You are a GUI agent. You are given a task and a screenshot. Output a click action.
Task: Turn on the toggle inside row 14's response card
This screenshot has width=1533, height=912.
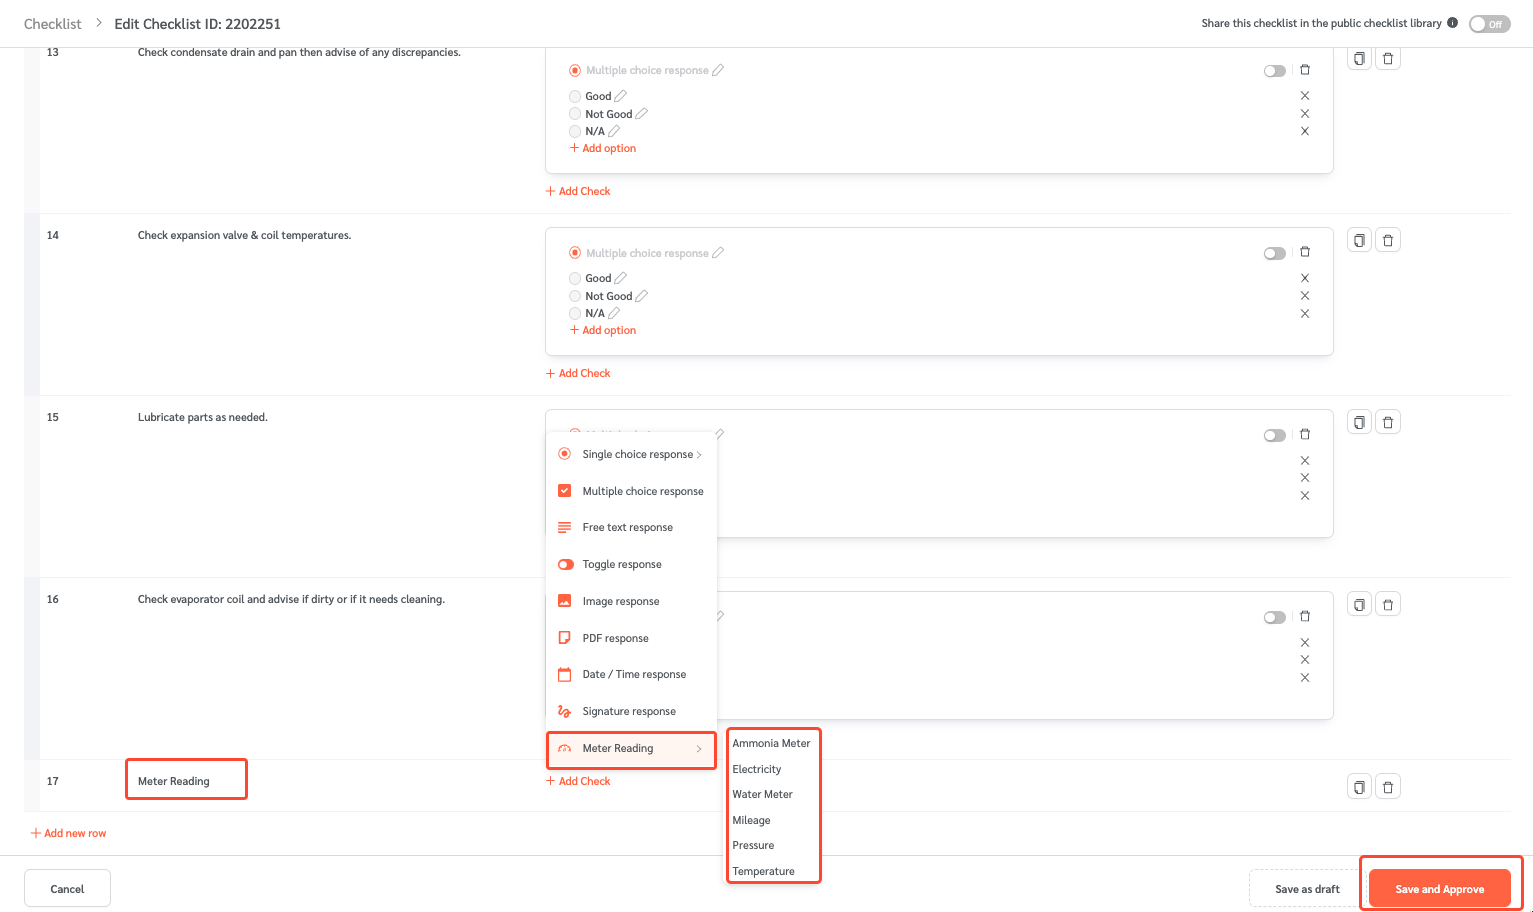coord(1274,253)
